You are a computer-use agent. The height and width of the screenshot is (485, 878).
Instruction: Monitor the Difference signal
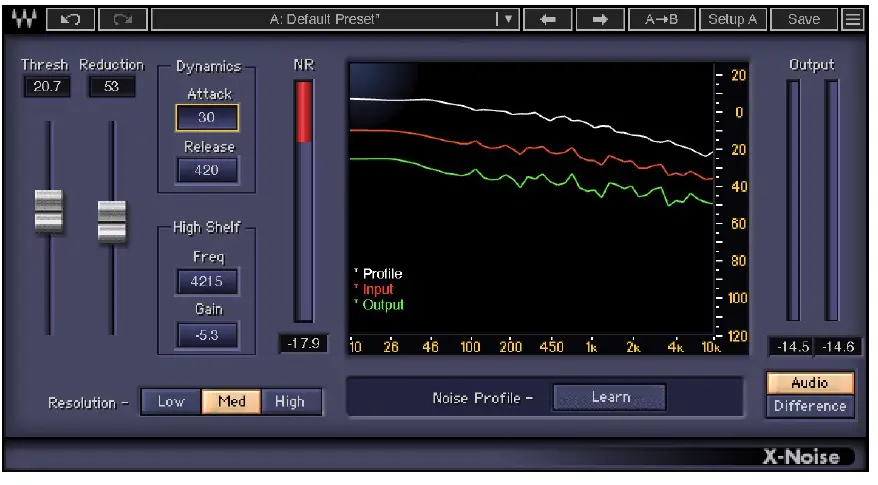810,406
